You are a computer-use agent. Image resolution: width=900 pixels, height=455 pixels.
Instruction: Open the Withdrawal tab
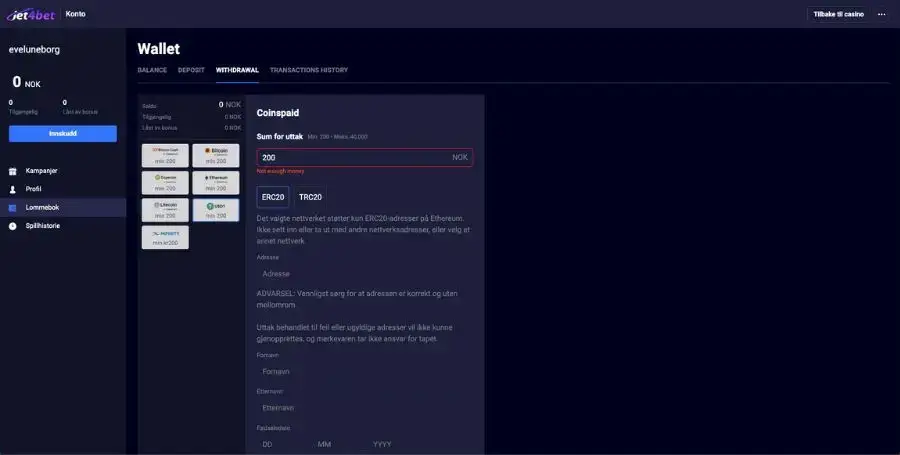(x=237, y=70)
